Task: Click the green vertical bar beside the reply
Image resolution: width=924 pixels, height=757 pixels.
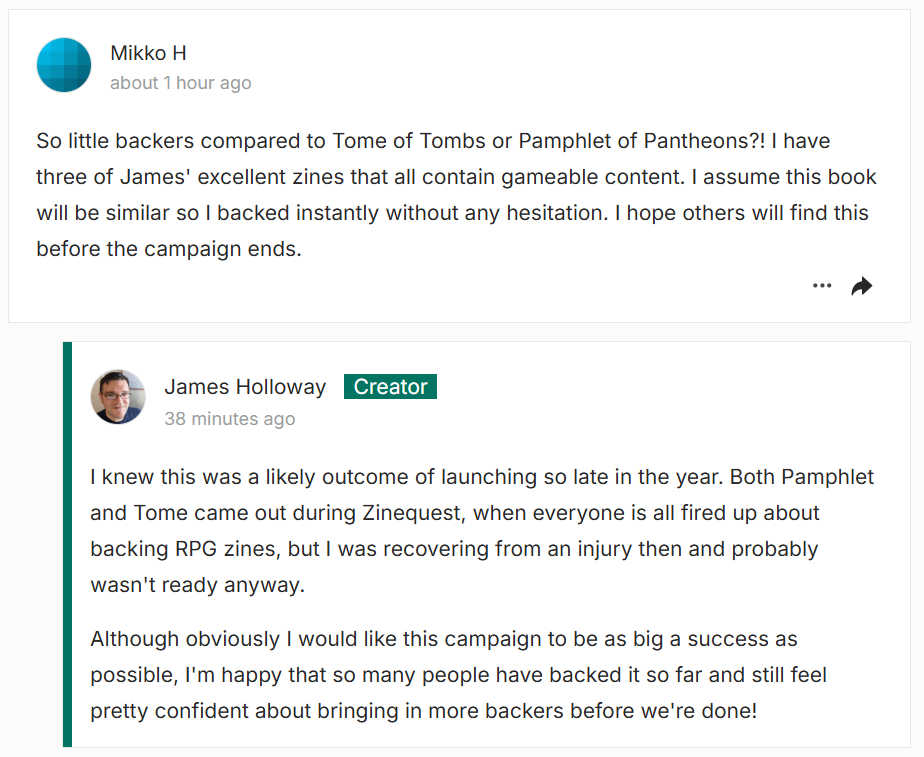Action: pyautogui.click(x=67, y=544)
